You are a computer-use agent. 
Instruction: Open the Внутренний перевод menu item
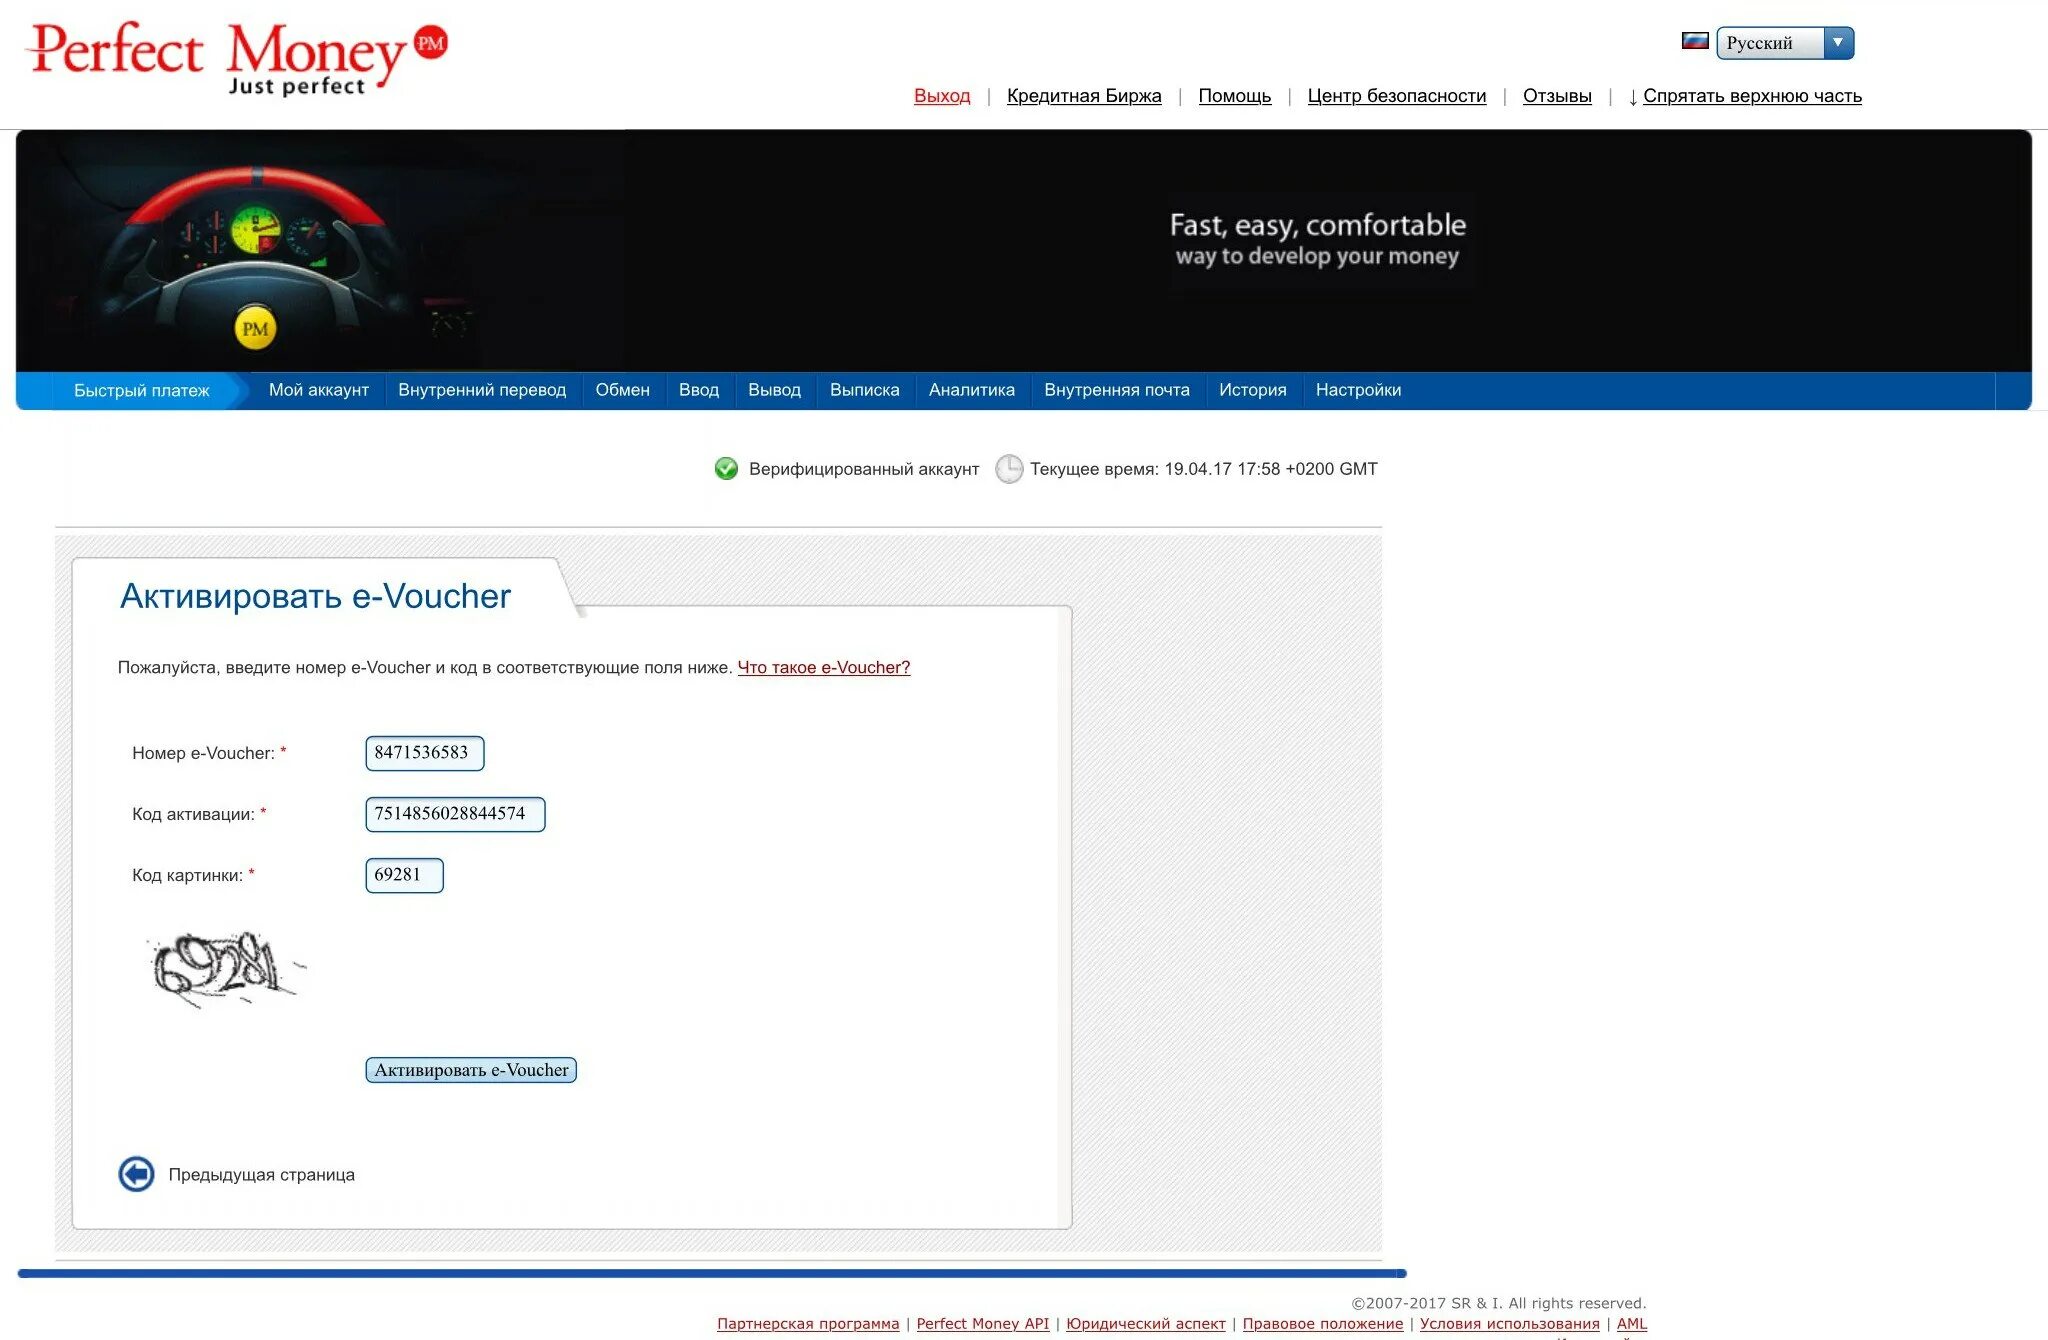(x=481, y=390)
